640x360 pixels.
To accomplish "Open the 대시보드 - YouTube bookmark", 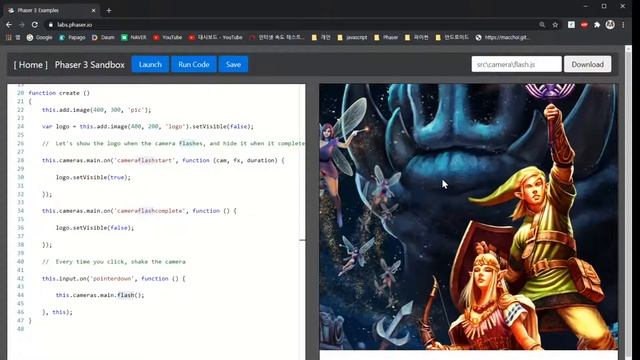I will coord(216,38).
